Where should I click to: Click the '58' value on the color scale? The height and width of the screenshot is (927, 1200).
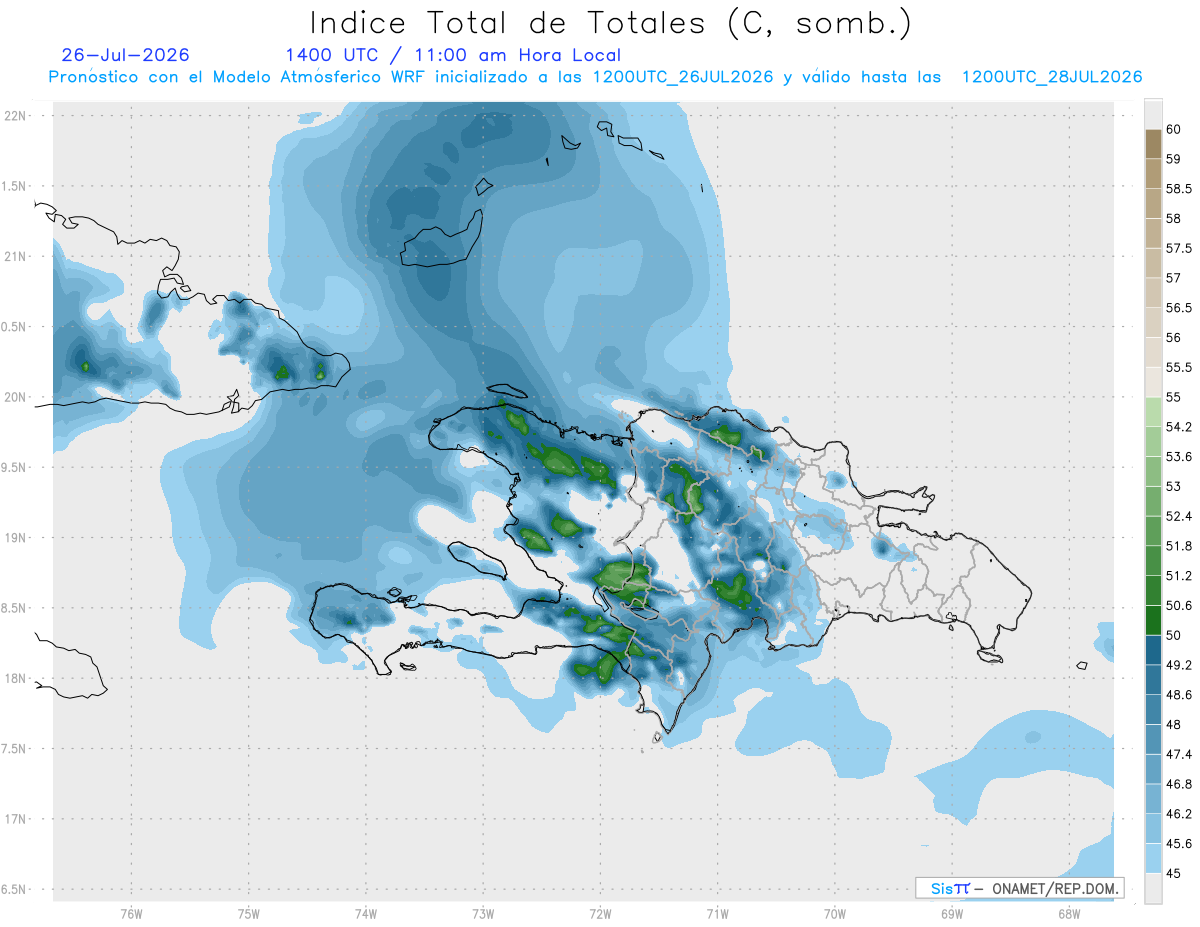pos(1174,218)
